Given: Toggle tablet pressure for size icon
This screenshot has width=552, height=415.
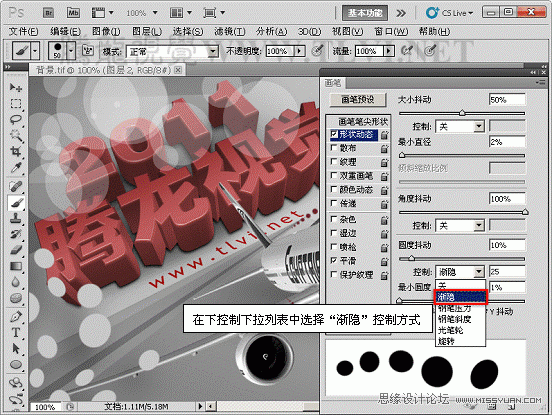Looking at the screenshot, I should 430,51.
